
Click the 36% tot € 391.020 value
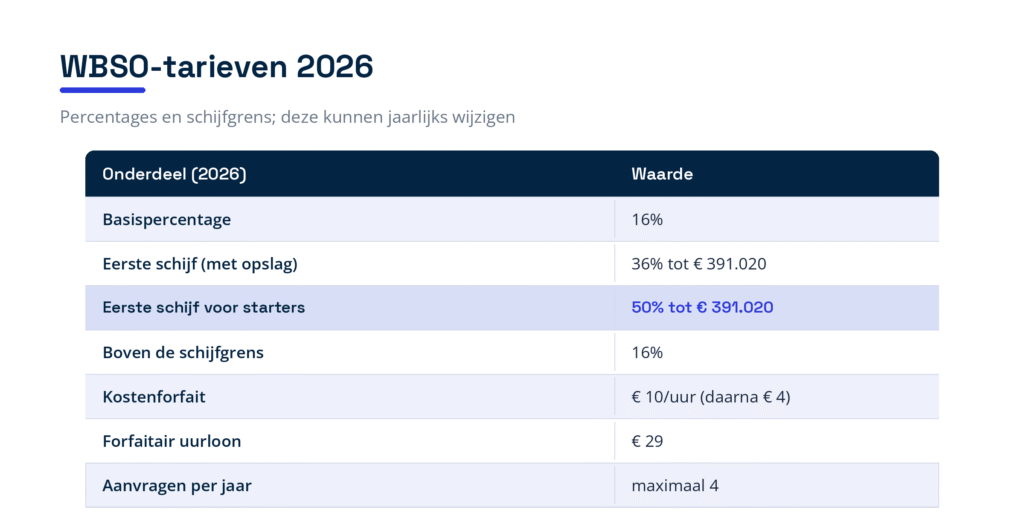[x=699, y=264]
